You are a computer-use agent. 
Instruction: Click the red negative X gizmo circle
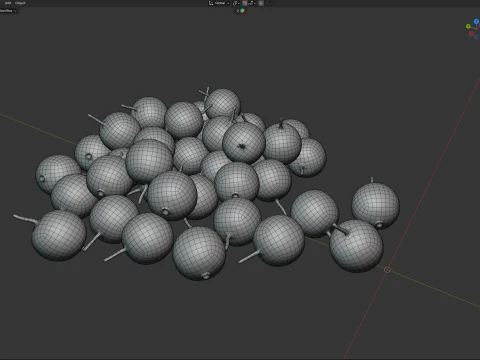point(471,34)
